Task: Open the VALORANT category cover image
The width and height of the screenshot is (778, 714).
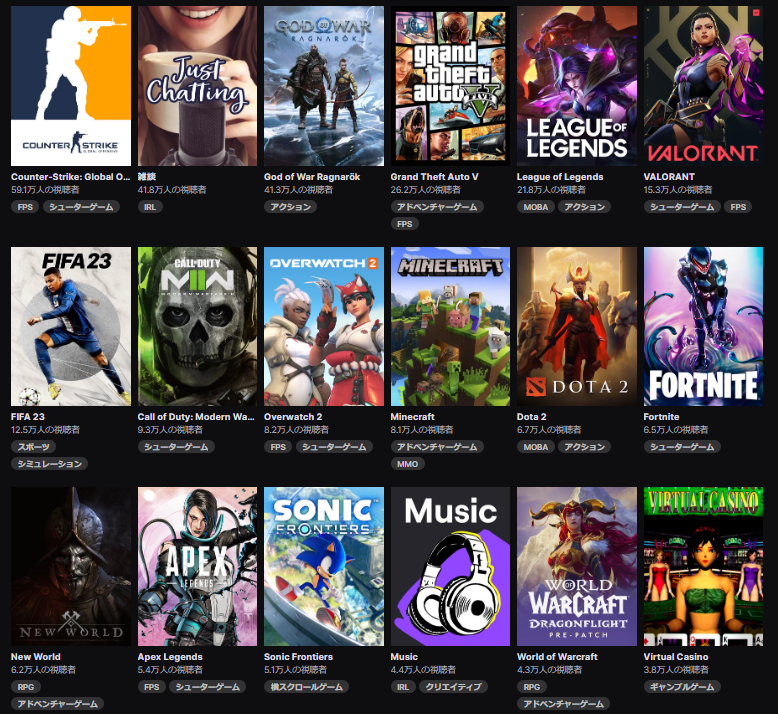Action: click(703, 86)
